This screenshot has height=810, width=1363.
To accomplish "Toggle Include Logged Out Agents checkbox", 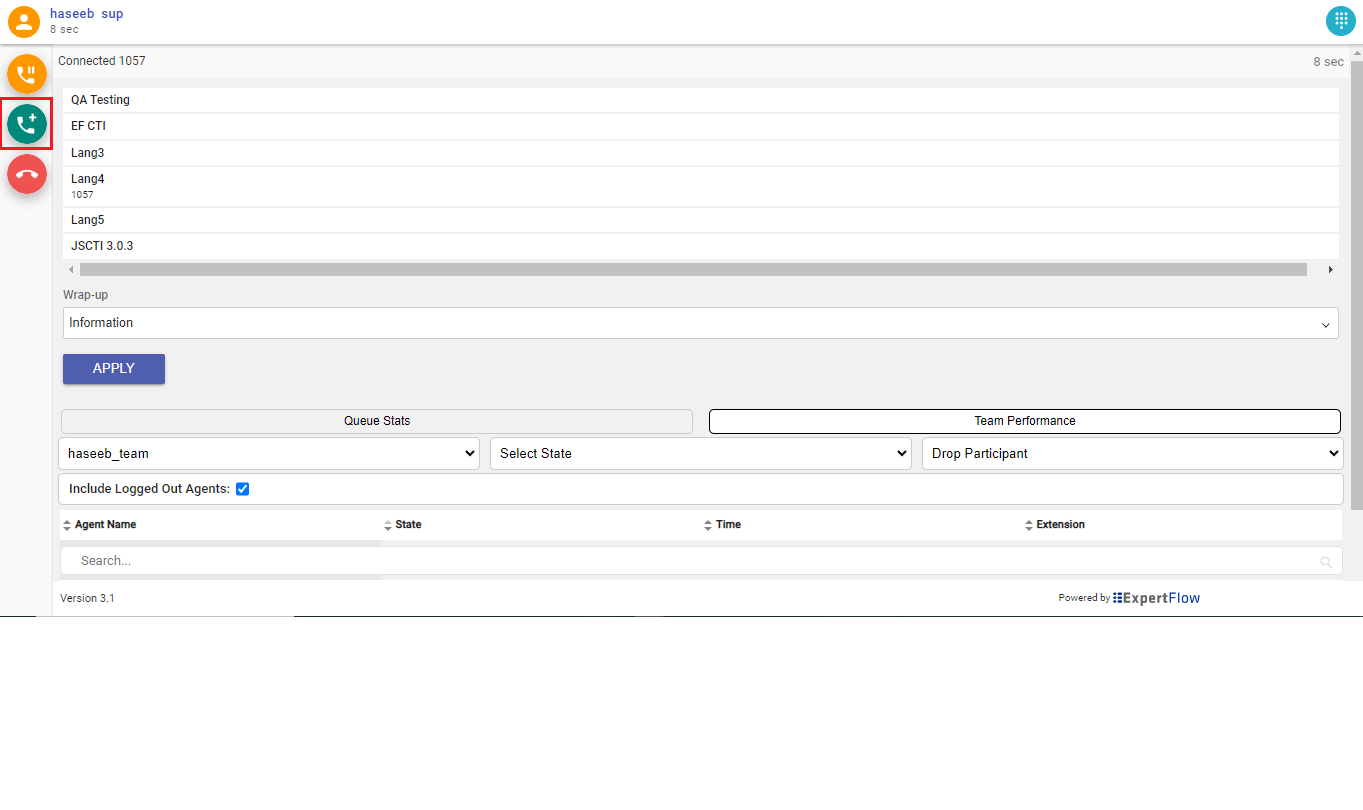I will tap(242, 489).
